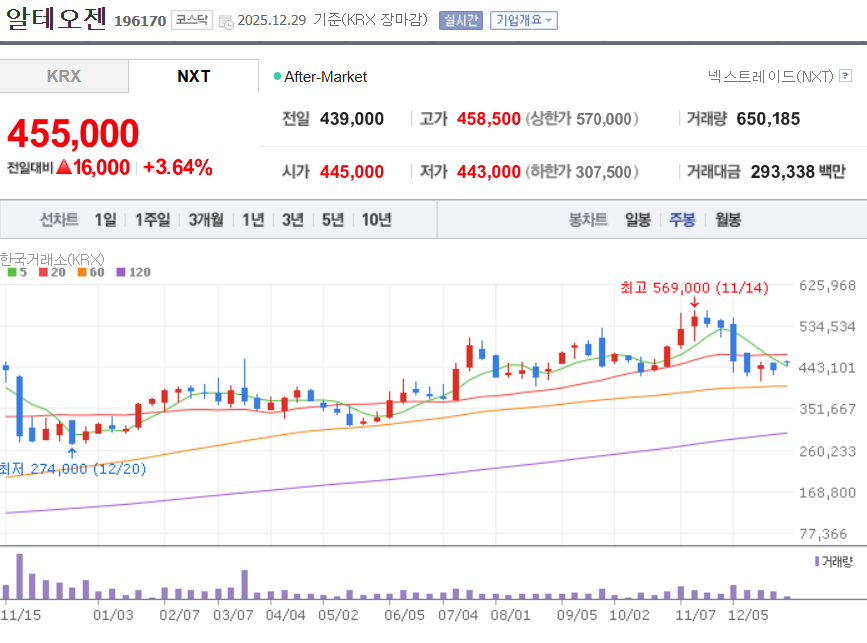Click the 상한가 570,000 upper limit text
This screenshot has width=867, height=643.
pyautogui.click(x=582, y=119)
